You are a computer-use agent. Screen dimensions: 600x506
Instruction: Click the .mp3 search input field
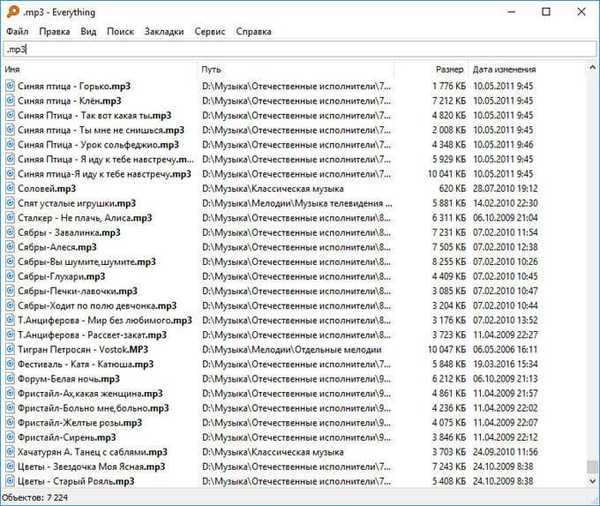298,49
